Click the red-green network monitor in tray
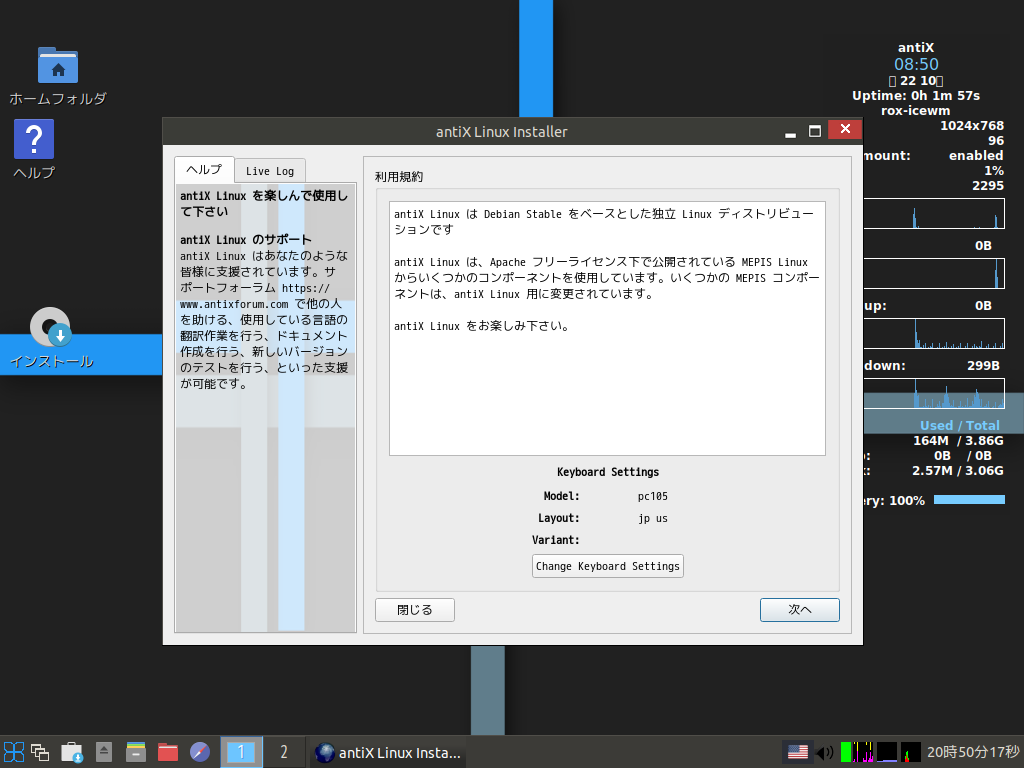The image size is (1024, 768). (x=911, y=752)
